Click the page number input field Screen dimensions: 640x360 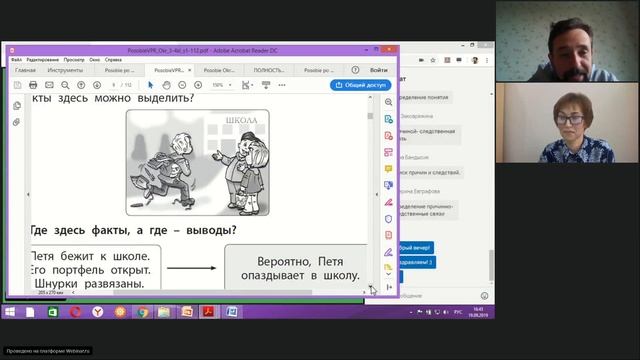coord(114,85)
